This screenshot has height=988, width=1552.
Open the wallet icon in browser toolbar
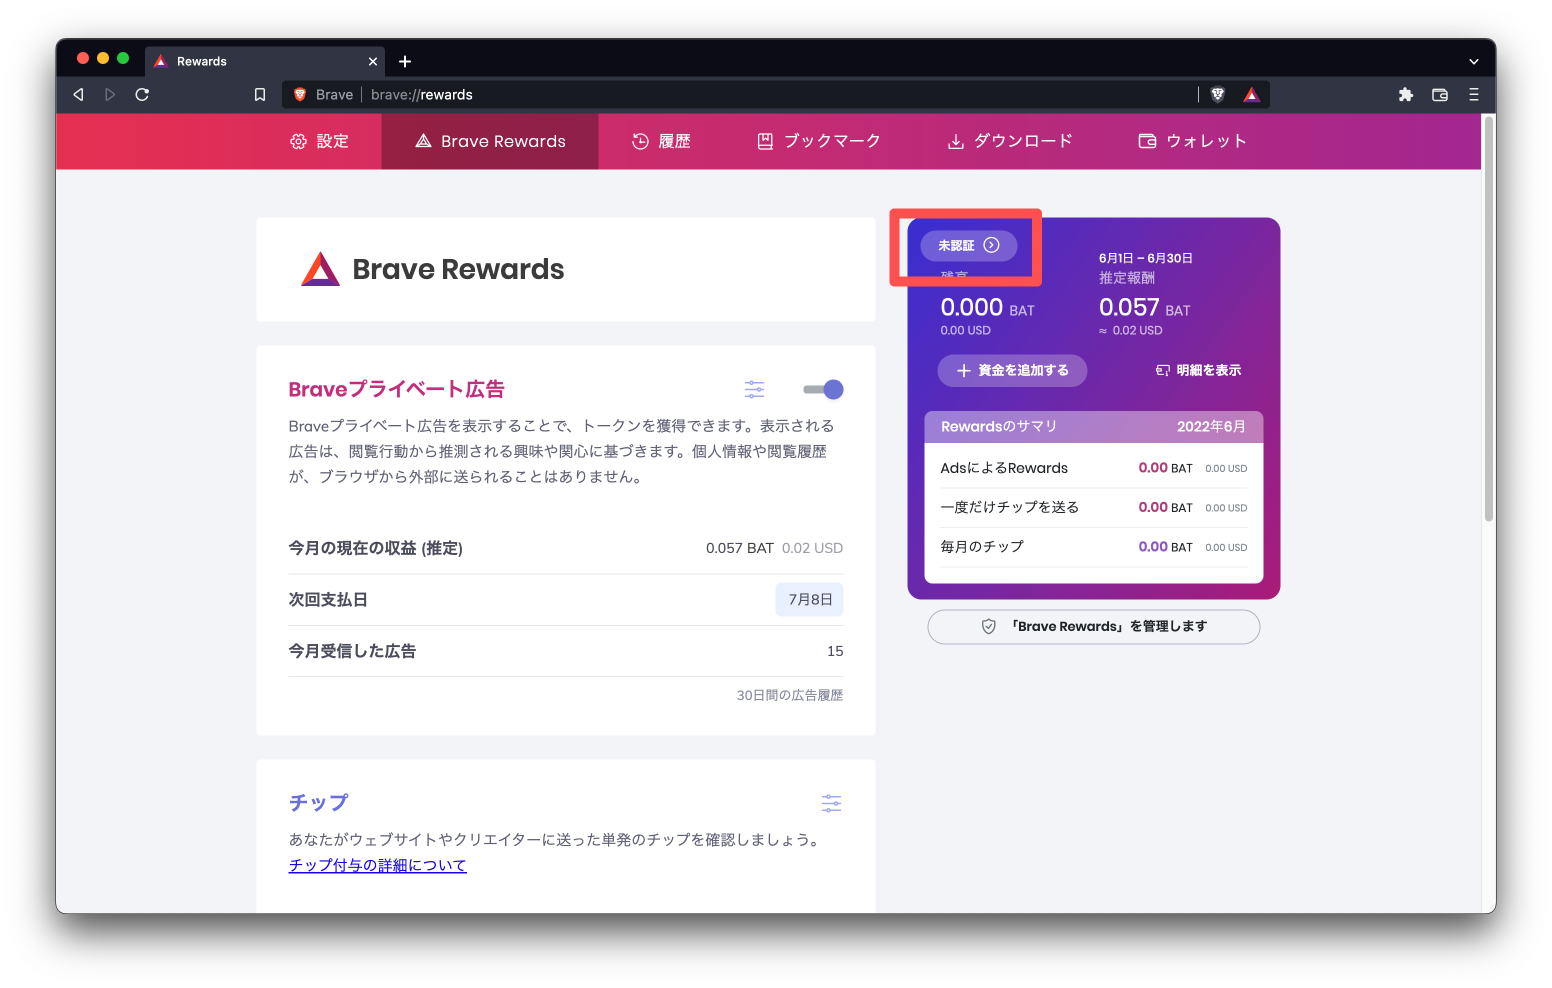click(1440, 95)
